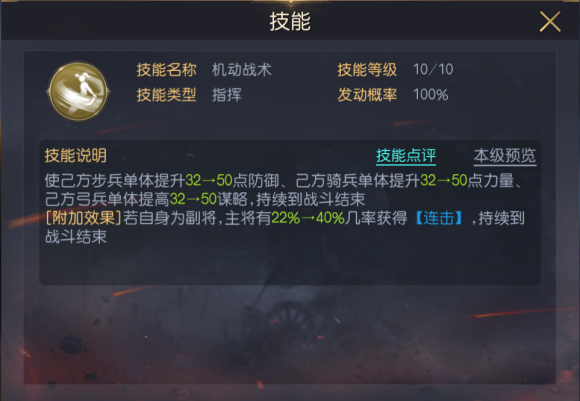This screenshot has height=401, width=580.
Task: Click the 机动战术 skill icon
Action: click(78, 91)
